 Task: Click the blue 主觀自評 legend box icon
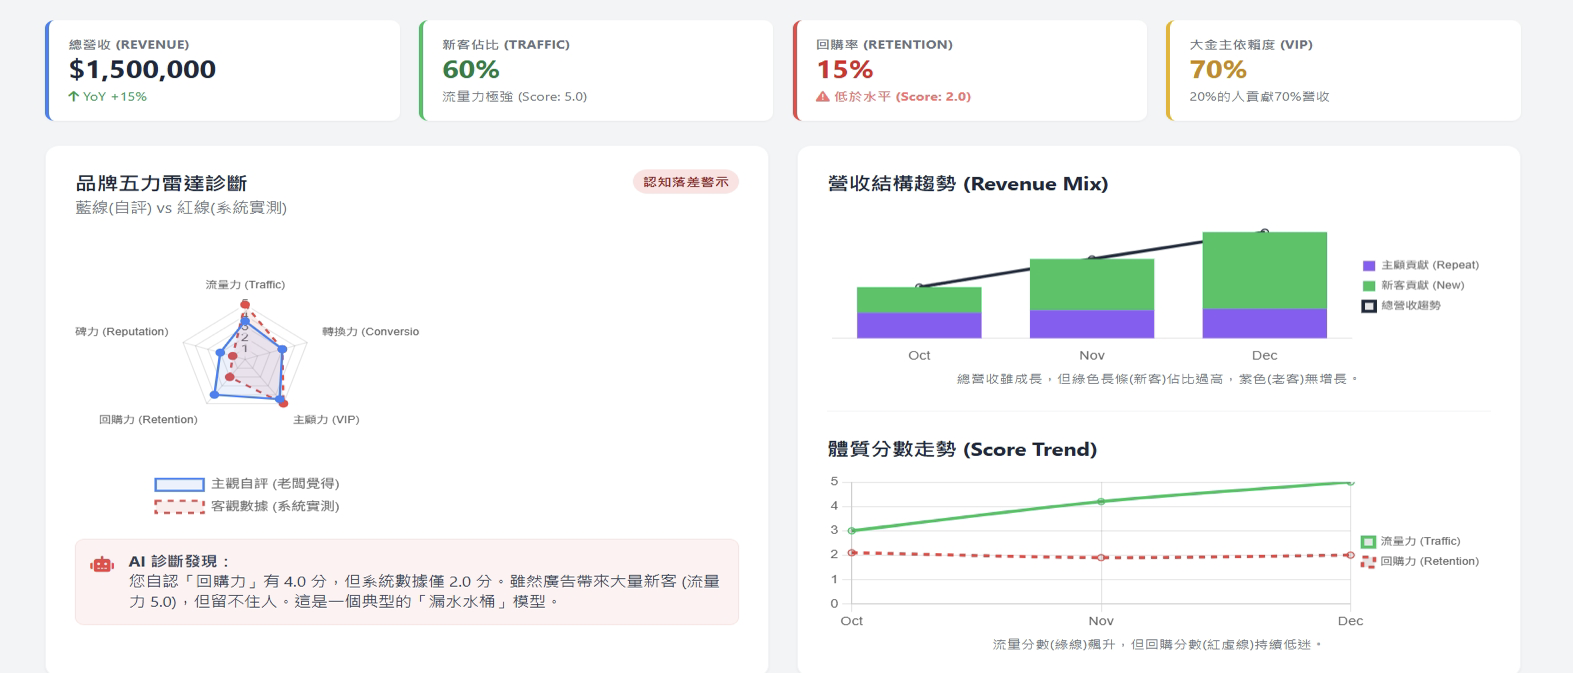point(179,484)
